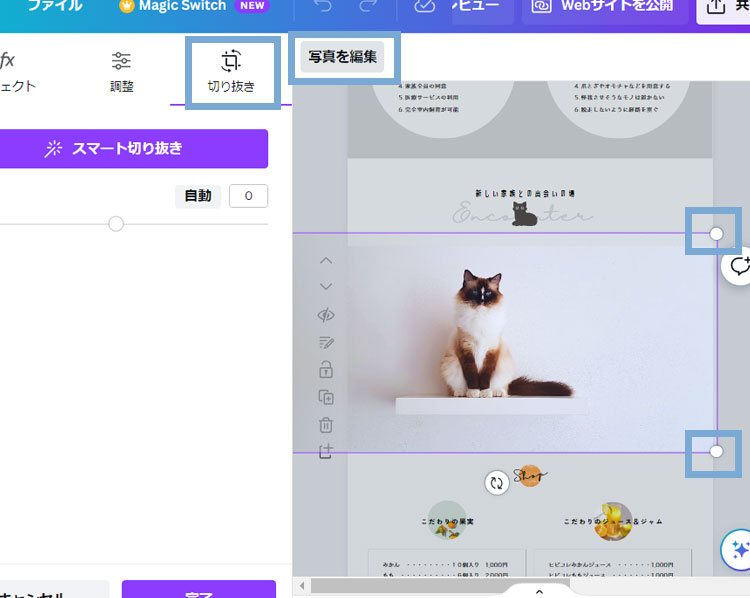Click the Shop orange logo
This screenshot has height=598, width=750.
(x=529, y=476)
